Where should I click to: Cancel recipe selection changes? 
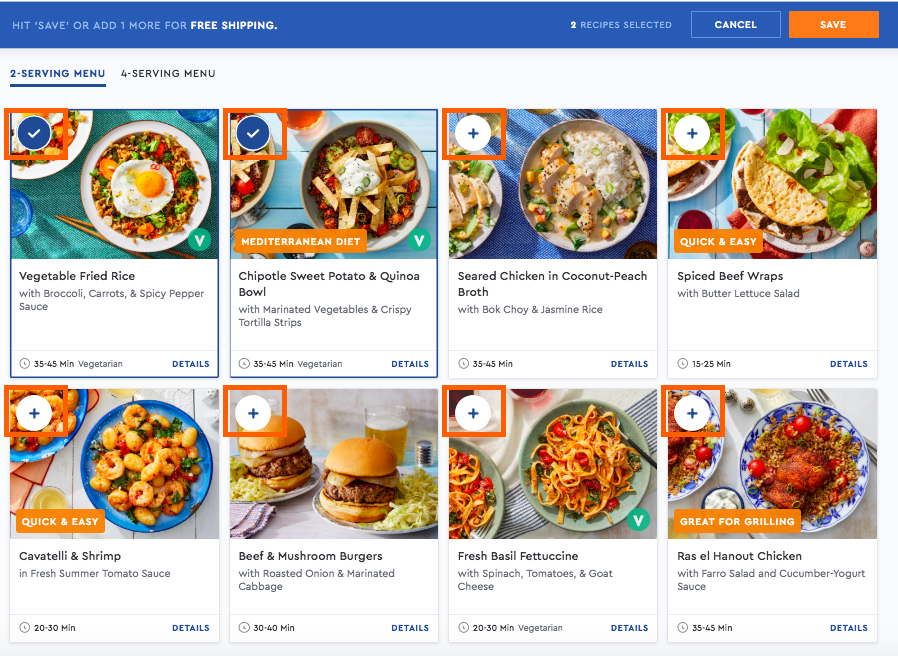click(735, 25)
